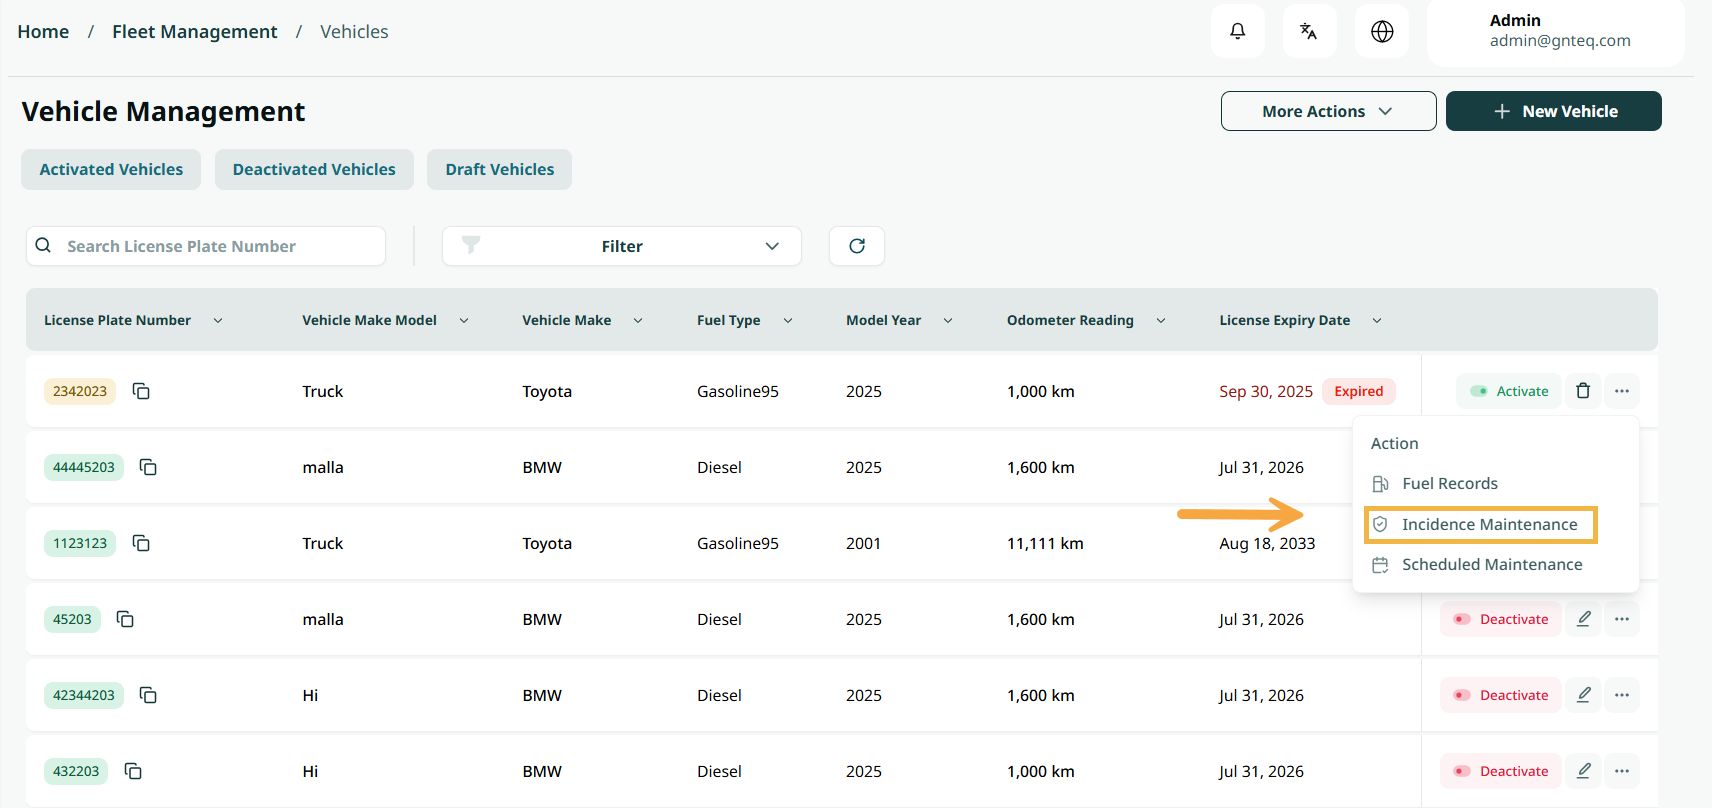Toggle Activate for vehicle 2342023
Image resolution: width=1712 pixels, height=808 pixels.
1509,391
